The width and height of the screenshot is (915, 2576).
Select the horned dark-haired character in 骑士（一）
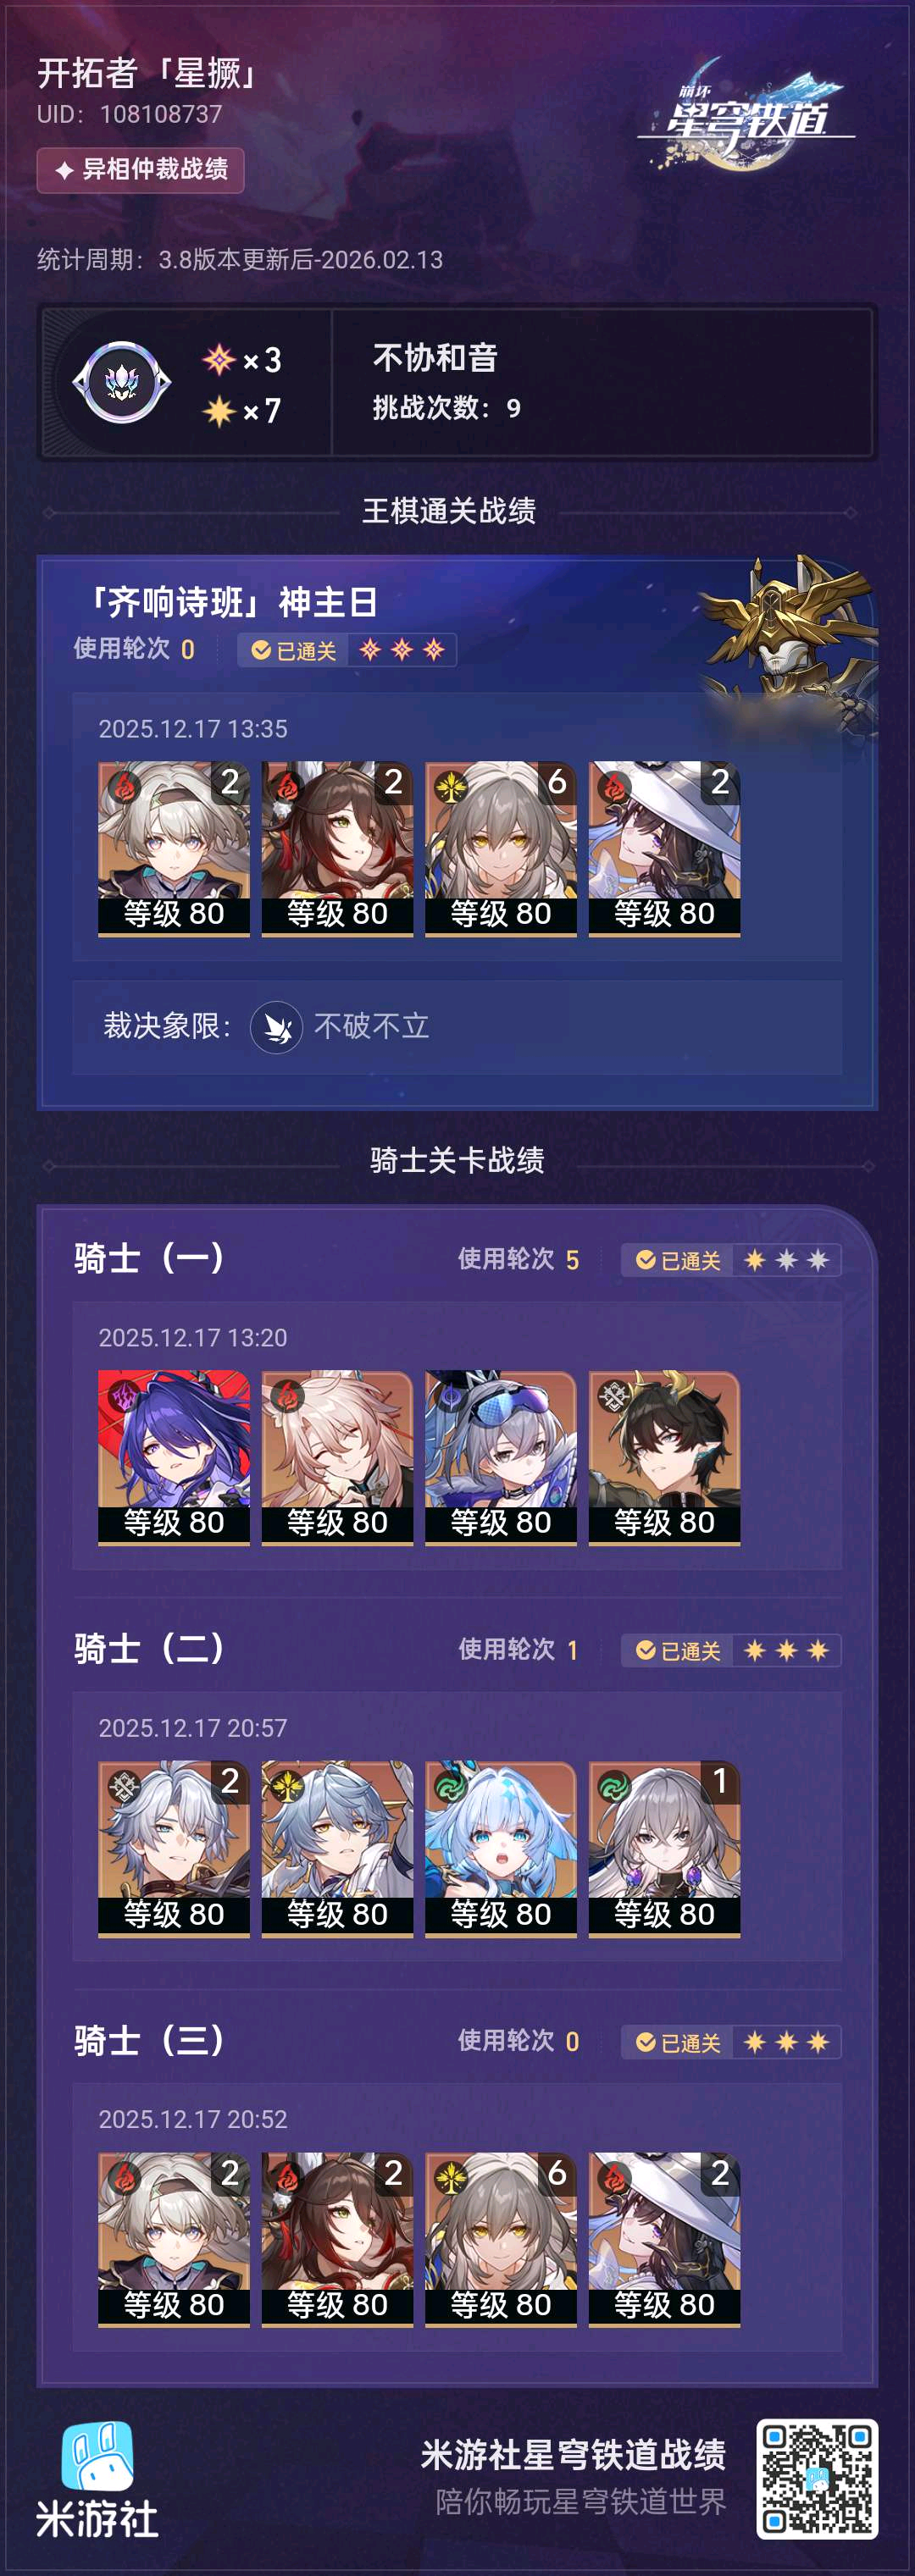665,1456
